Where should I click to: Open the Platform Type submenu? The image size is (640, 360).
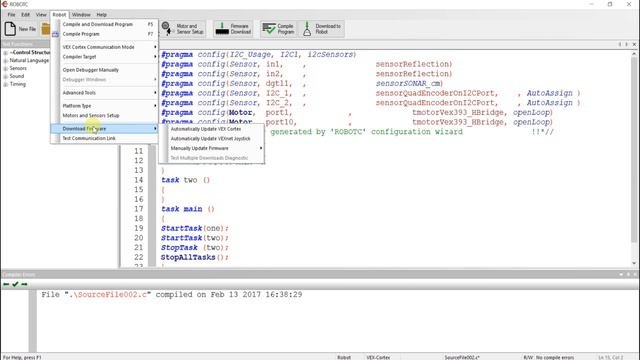[104, 106]
